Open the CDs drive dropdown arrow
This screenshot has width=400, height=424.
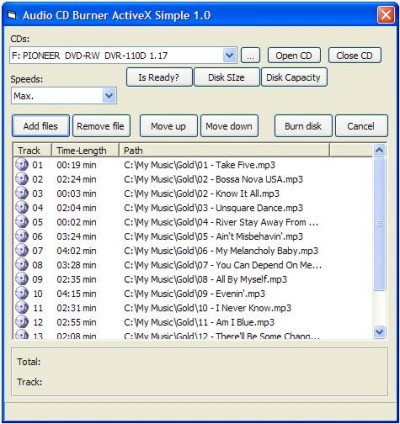[x=229, y=55]
